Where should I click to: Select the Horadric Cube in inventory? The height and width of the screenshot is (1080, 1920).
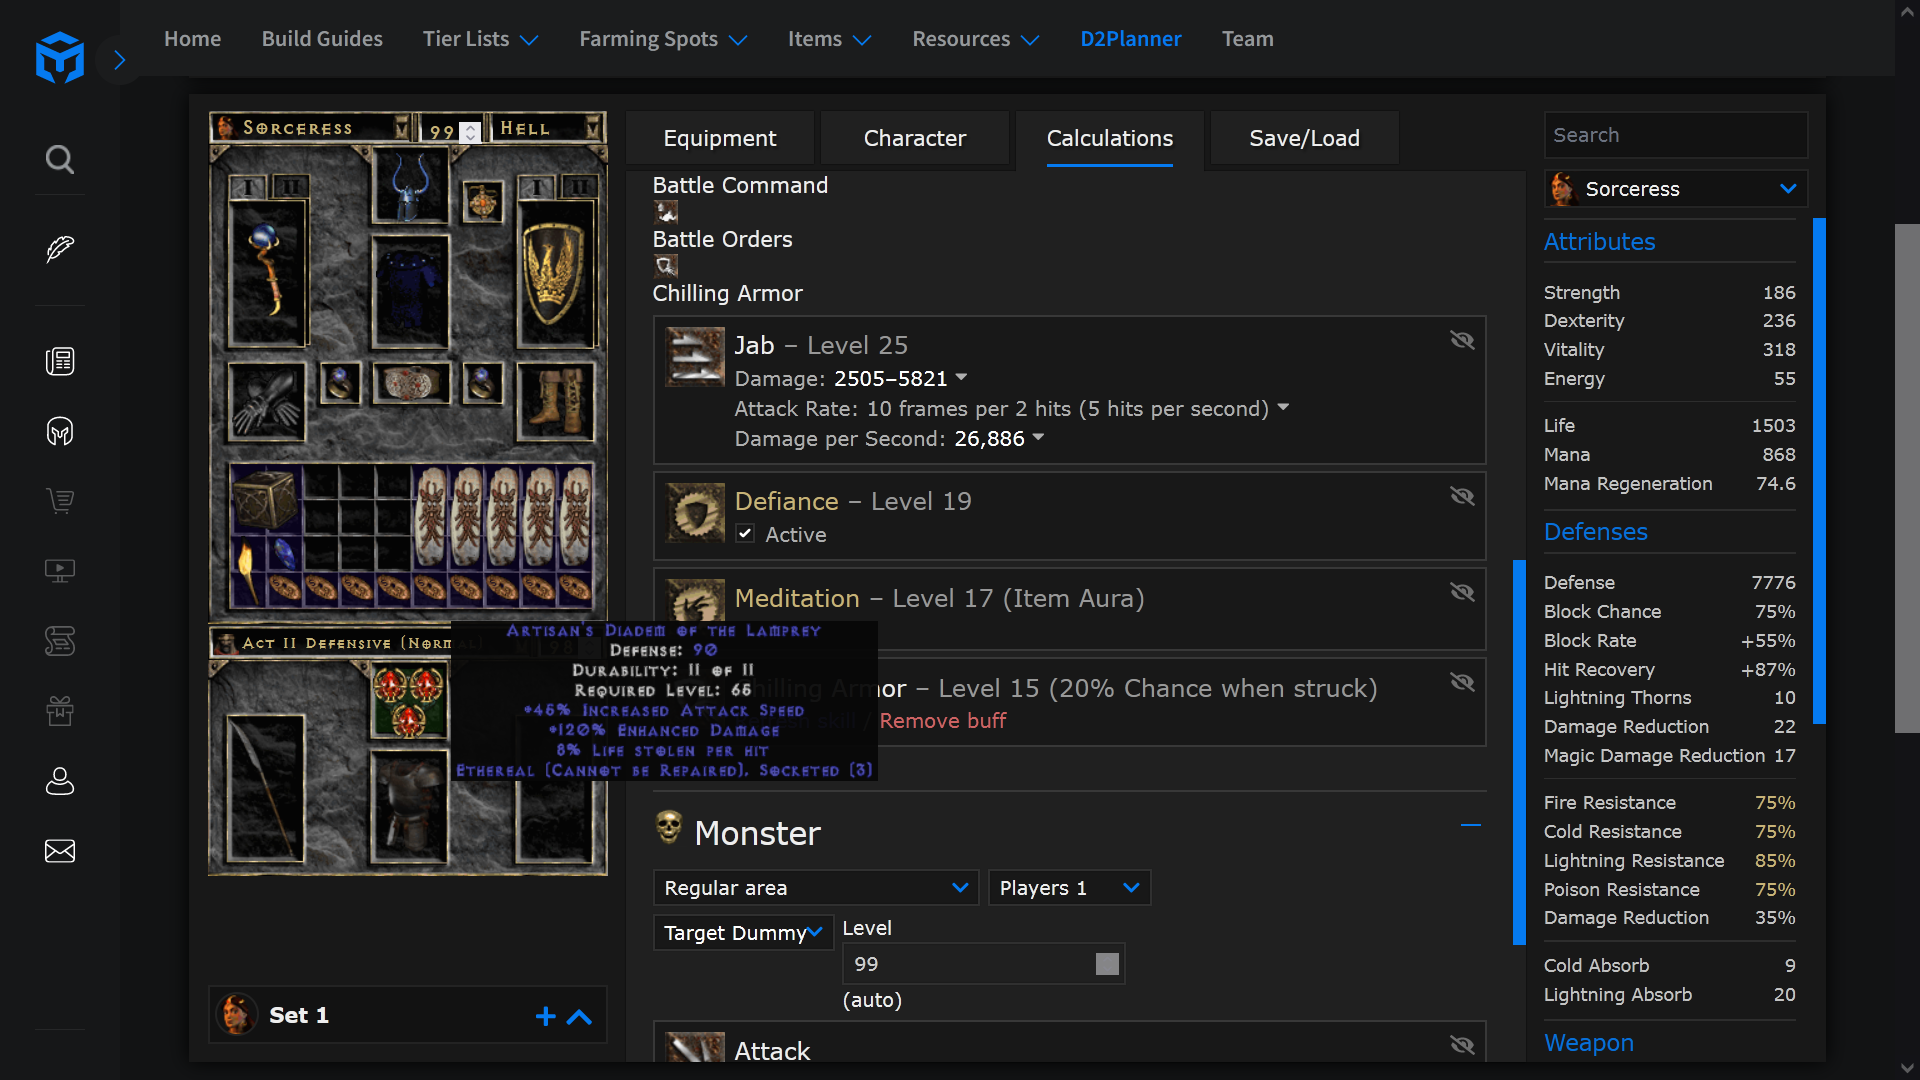click(266, 498)
